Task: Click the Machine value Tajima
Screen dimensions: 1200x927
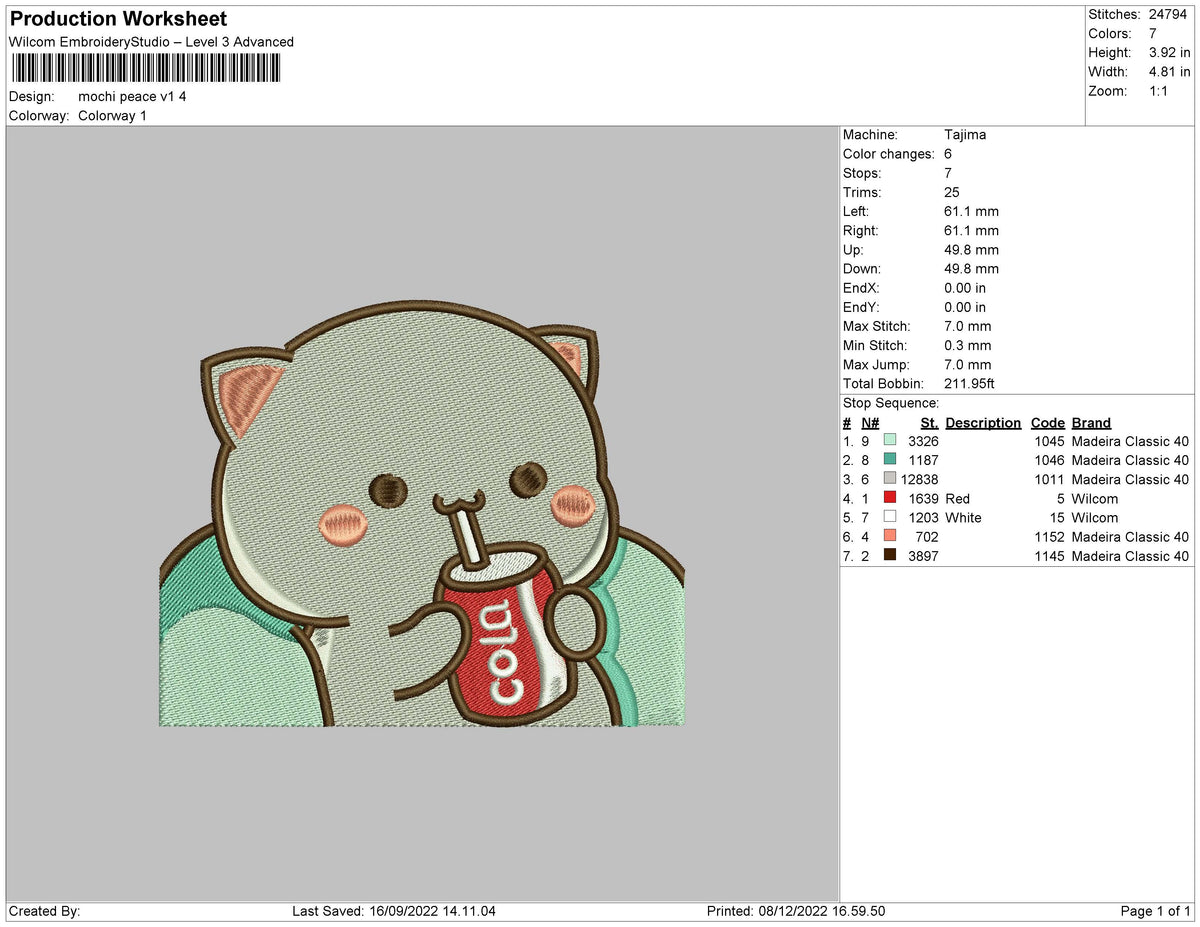Action: [965, 134]
